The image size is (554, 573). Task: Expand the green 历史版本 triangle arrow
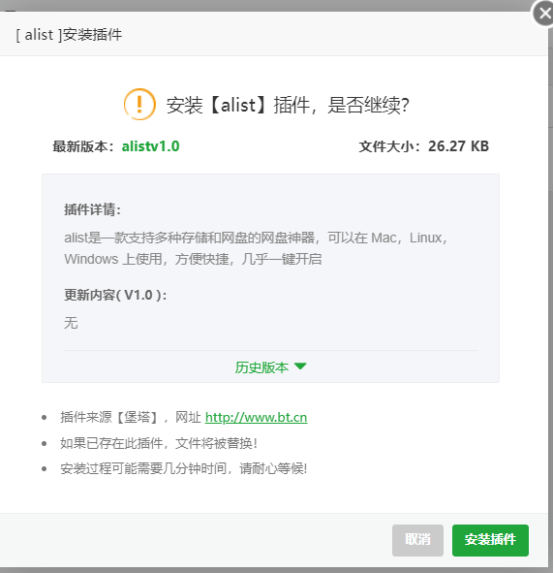(x=300, y=366)
